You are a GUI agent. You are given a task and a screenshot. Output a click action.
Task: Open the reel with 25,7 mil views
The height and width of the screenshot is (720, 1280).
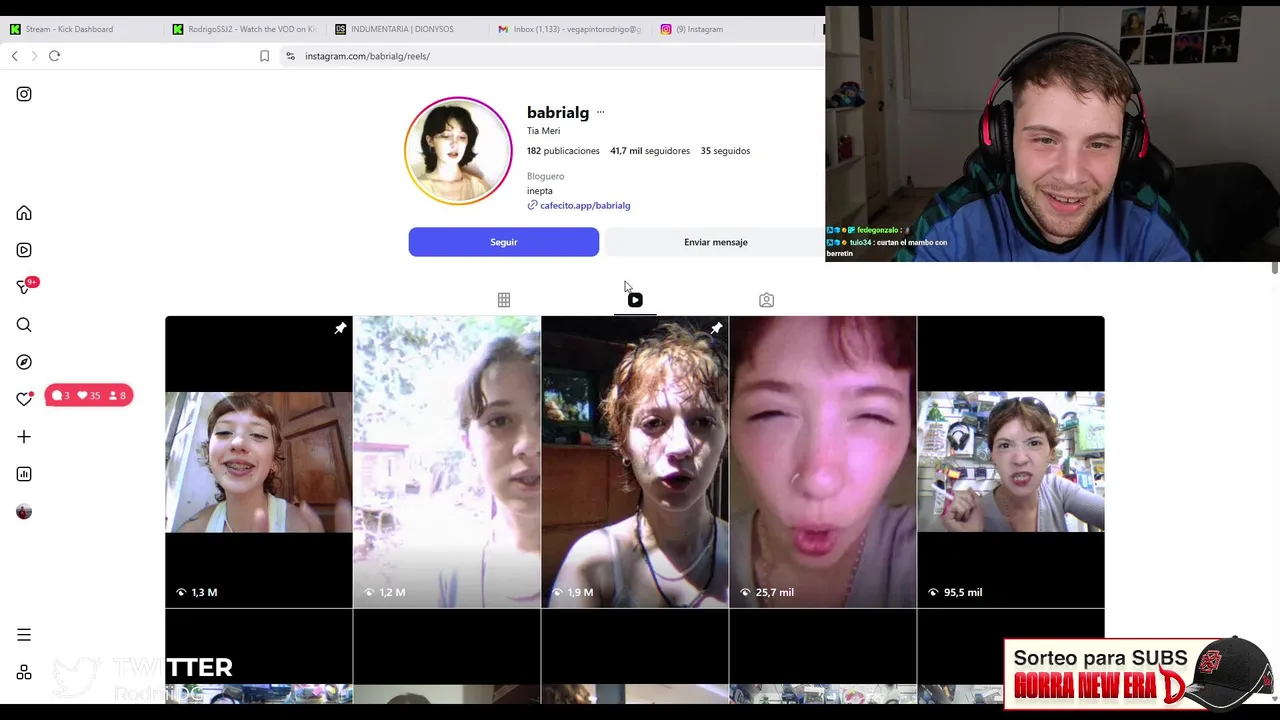tap(823, 462)
